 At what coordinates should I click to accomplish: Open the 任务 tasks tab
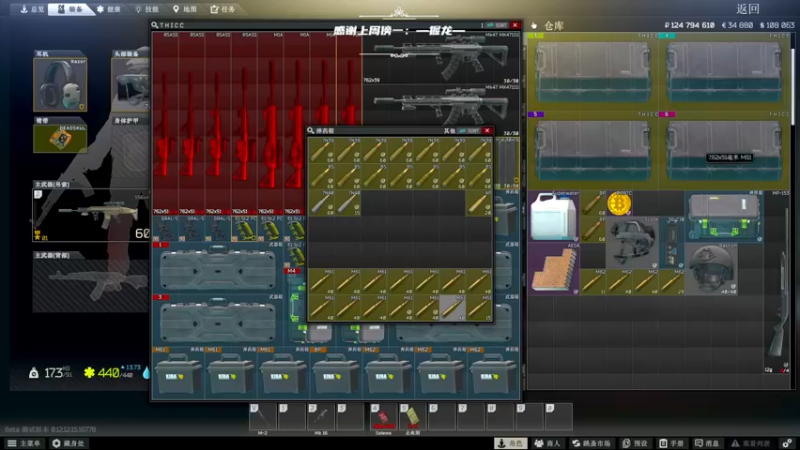tap(223, 9)
